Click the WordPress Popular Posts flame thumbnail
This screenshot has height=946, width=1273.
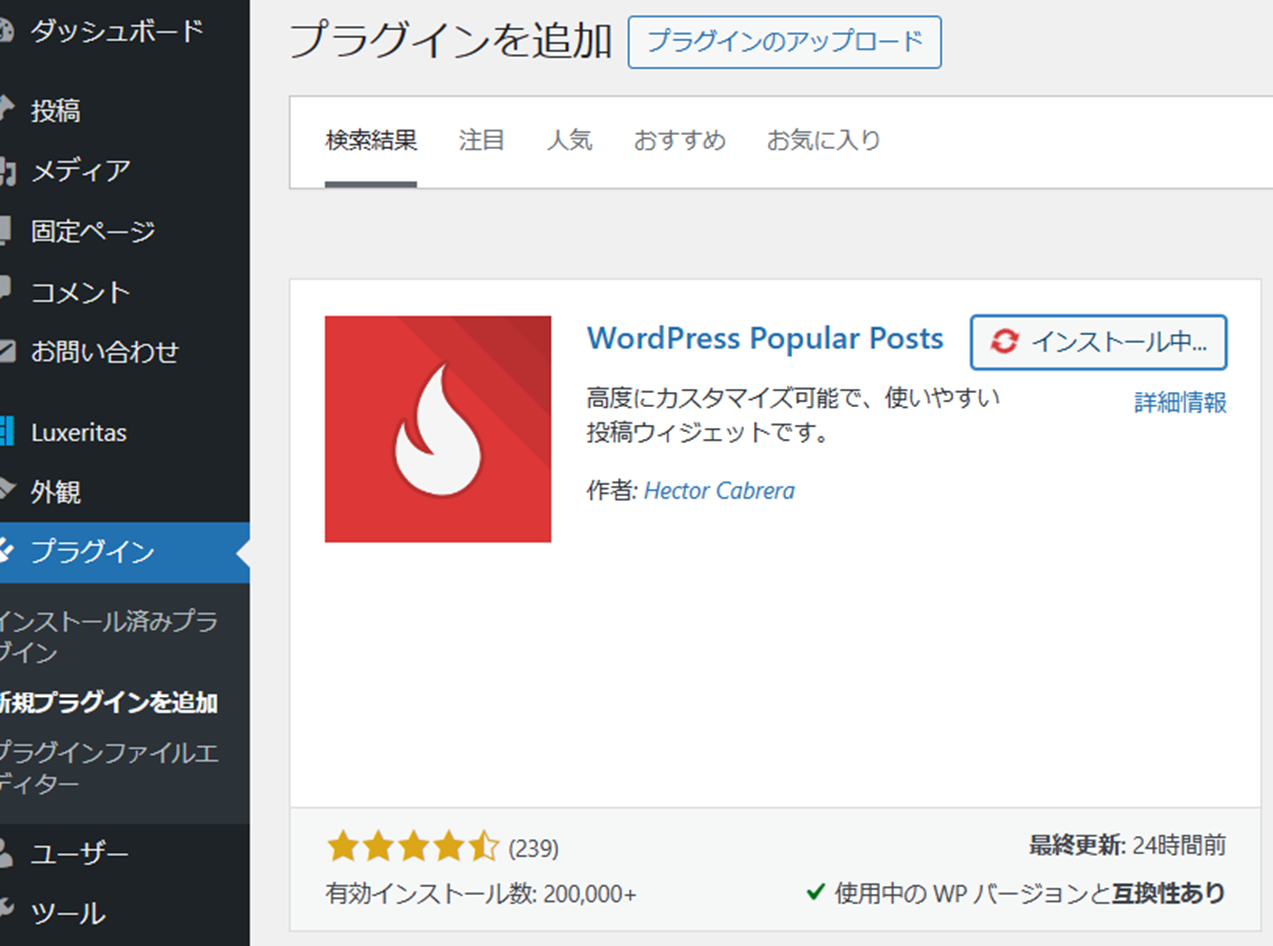point(437,427)
